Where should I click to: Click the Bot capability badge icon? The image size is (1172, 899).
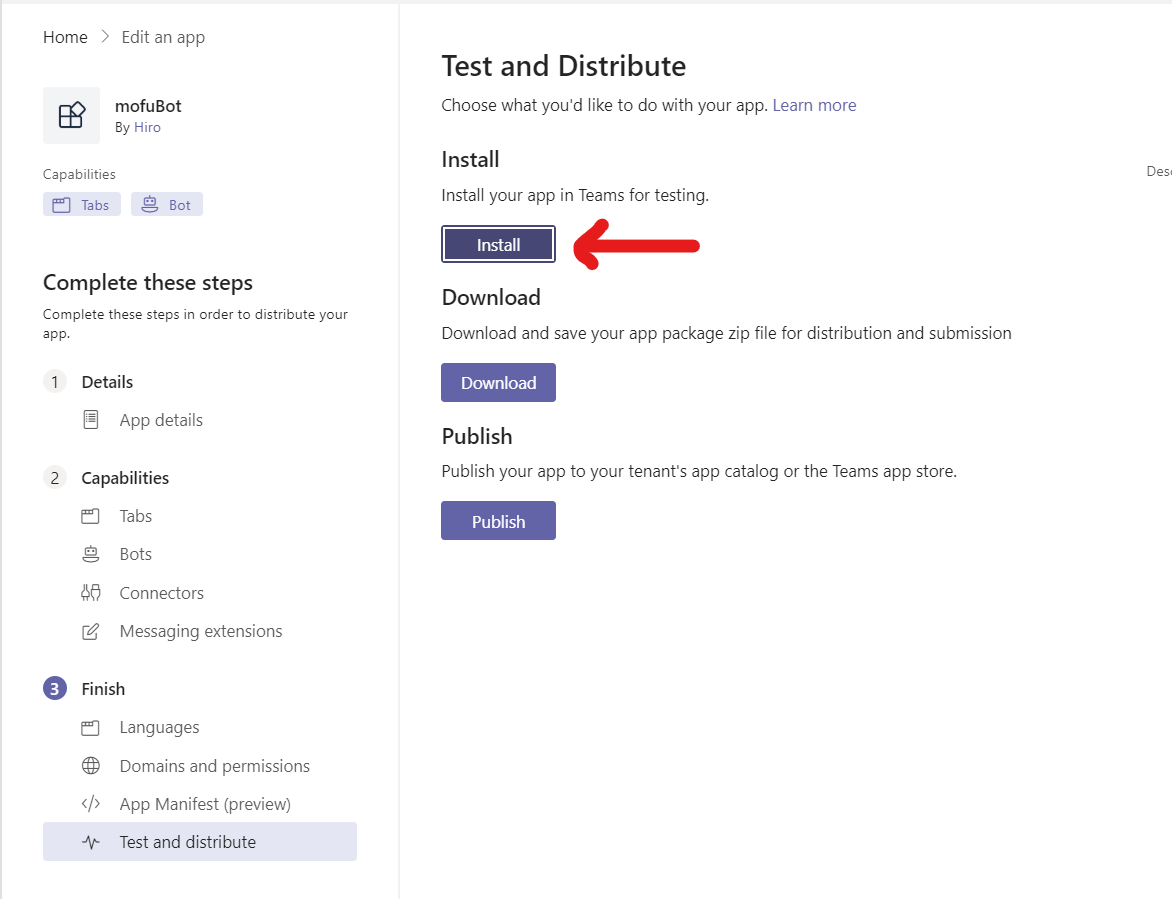point(149,204)
